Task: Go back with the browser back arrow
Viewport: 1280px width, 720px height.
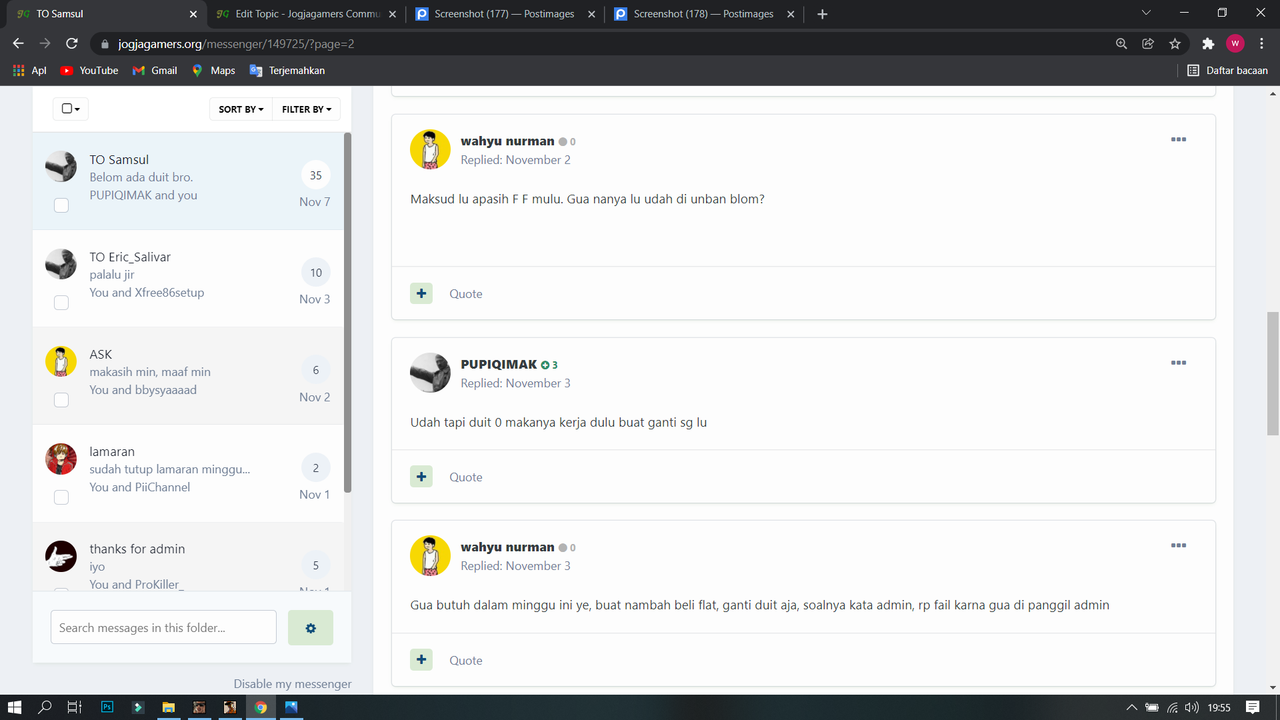Action: point(18,44)
